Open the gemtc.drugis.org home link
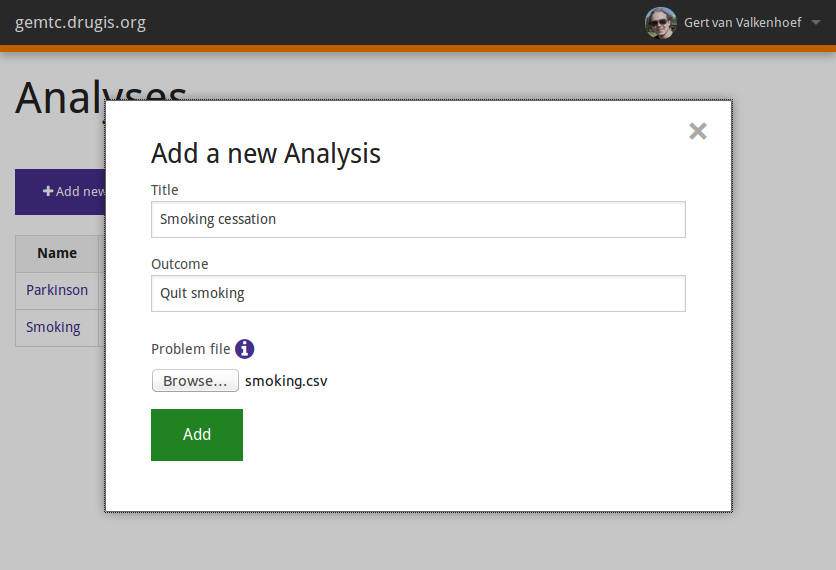836x570 pixels. click(81, 22)
